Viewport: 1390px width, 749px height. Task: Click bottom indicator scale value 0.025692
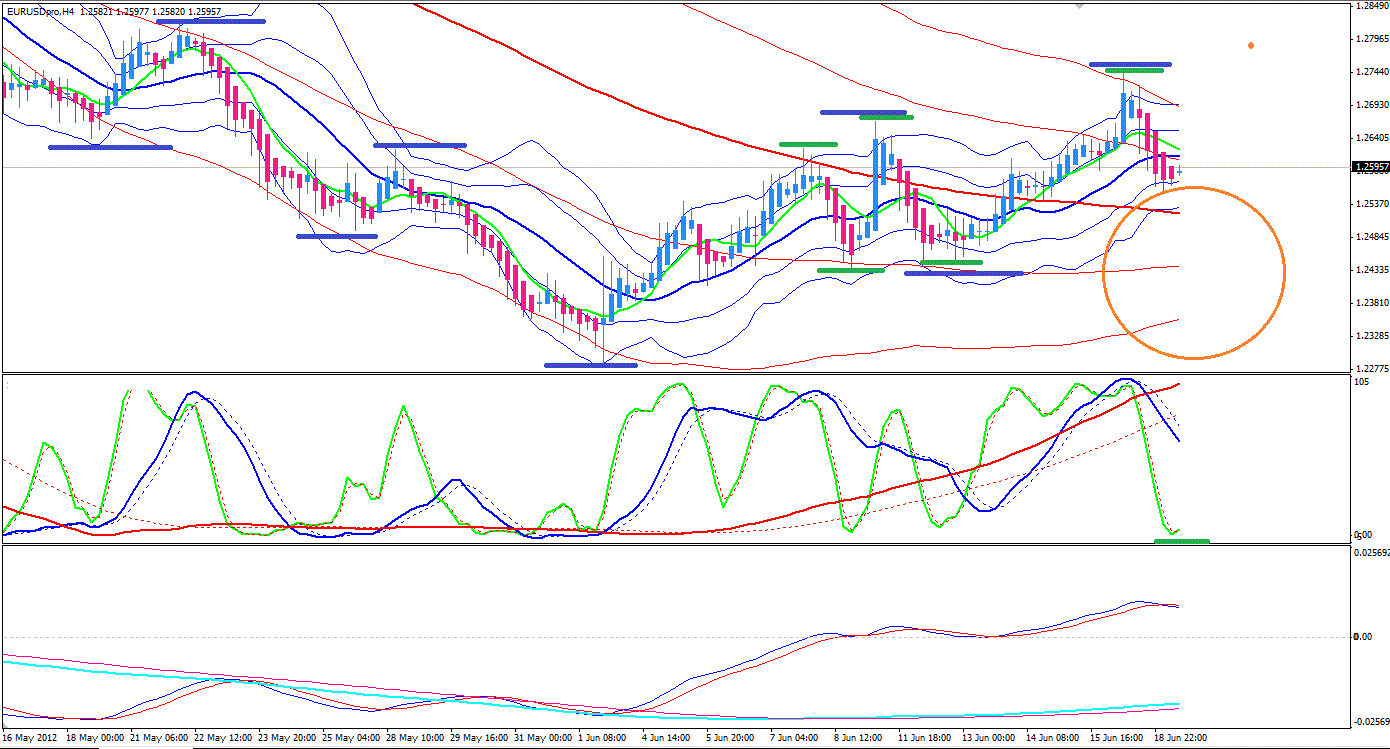[1370, 552]
